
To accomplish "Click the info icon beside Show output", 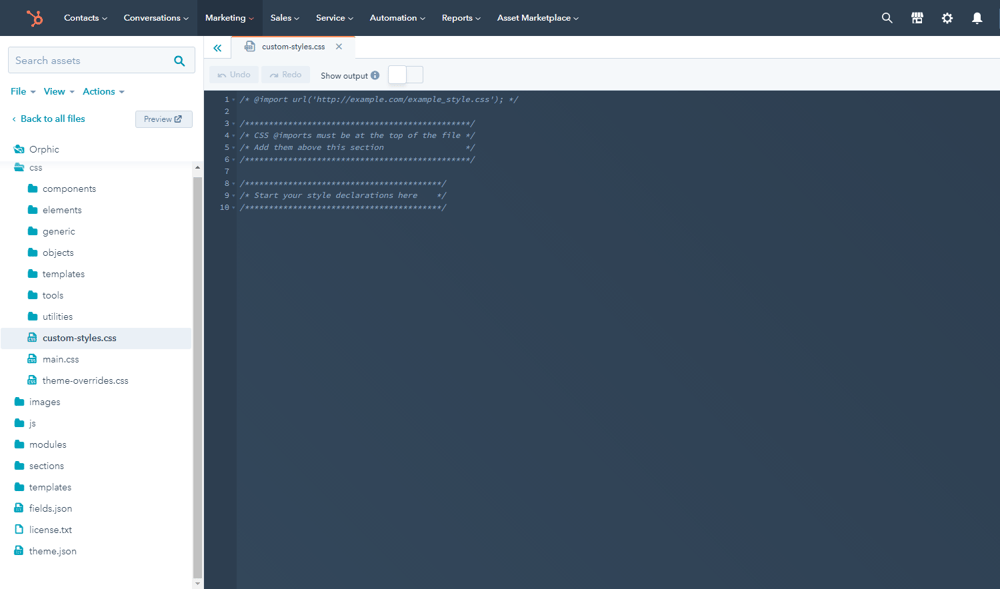I will 375,75.
